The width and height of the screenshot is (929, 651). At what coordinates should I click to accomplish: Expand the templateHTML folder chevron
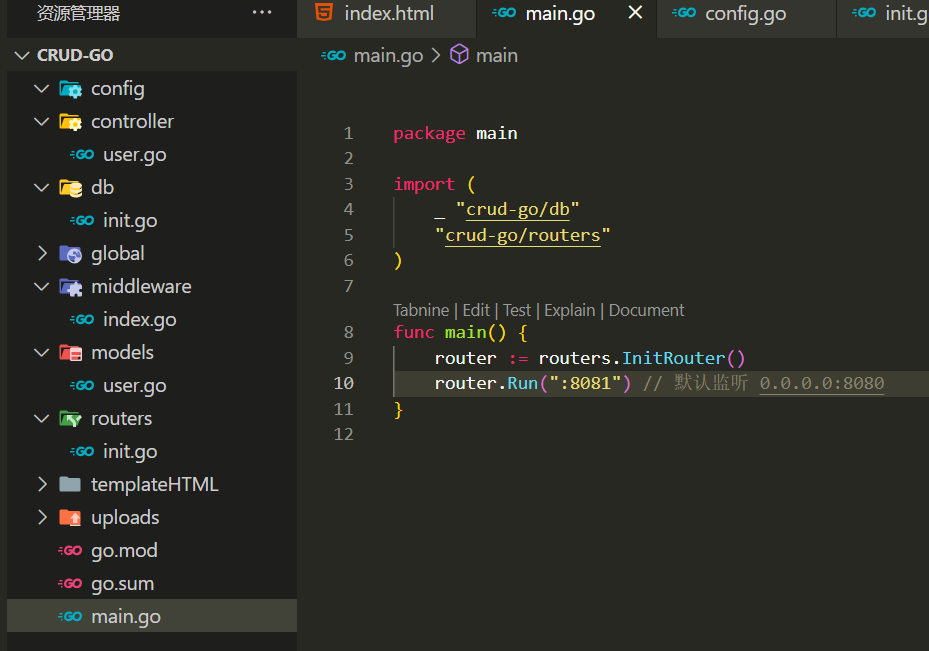pos(41,485)
